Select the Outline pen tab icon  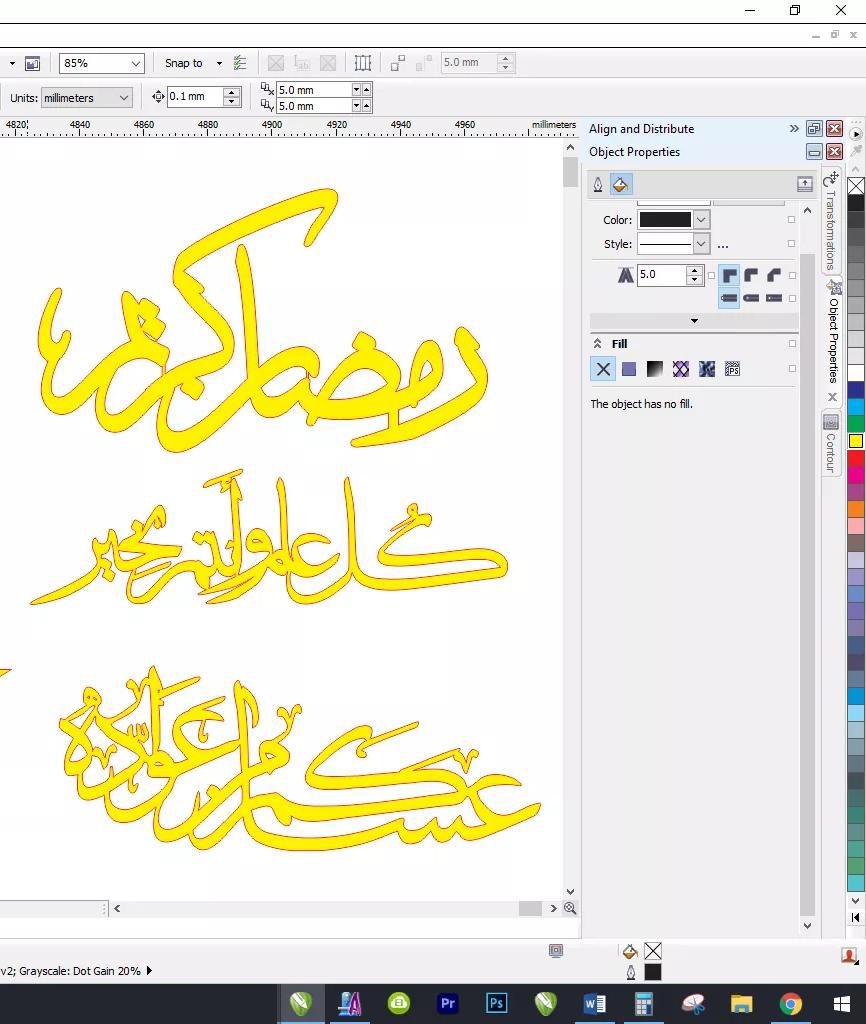tap(598, 185)
